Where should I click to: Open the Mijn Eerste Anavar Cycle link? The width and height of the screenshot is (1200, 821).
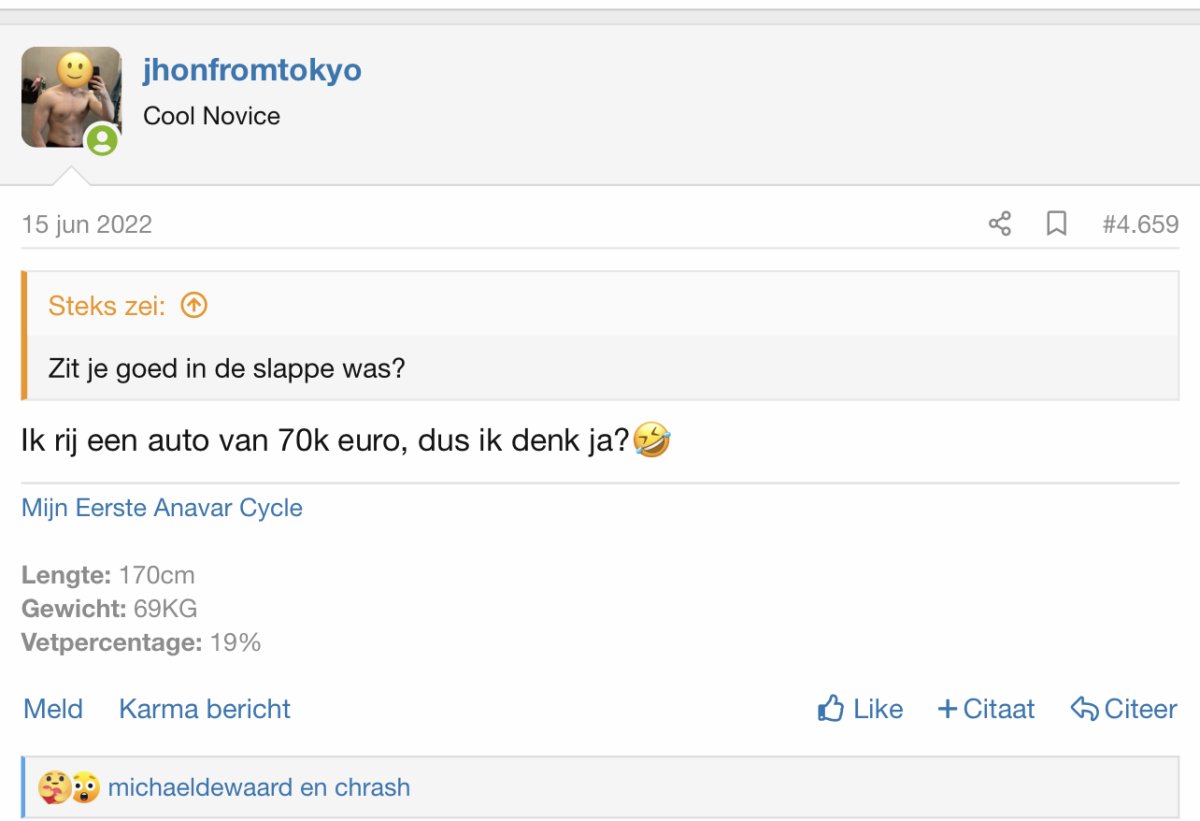pos(162,508)
